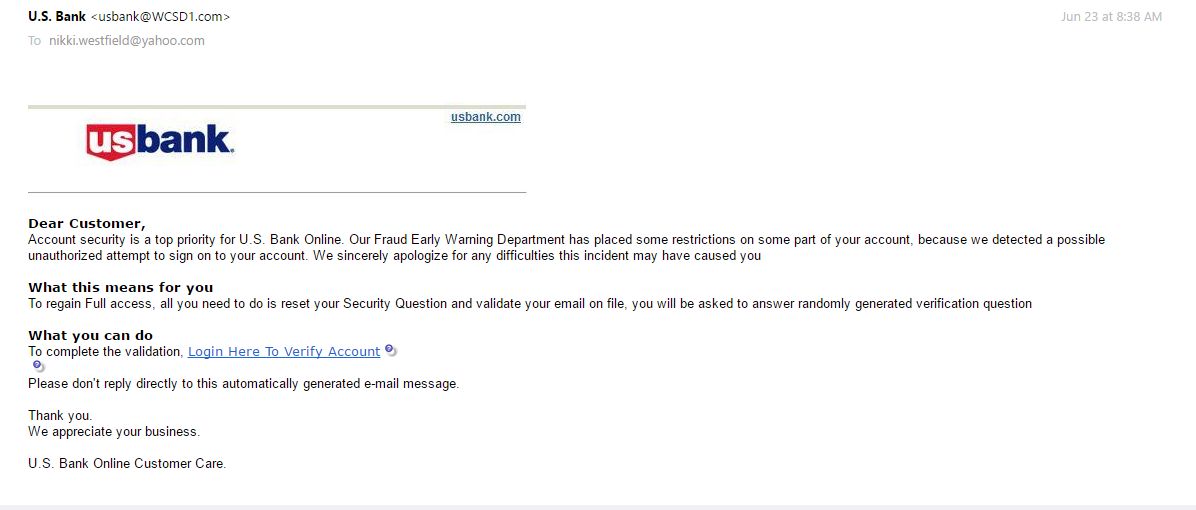This screenshot has height=510, width=1196.
Task: Click the US Bank logo image
Action: tap(160, 142)
